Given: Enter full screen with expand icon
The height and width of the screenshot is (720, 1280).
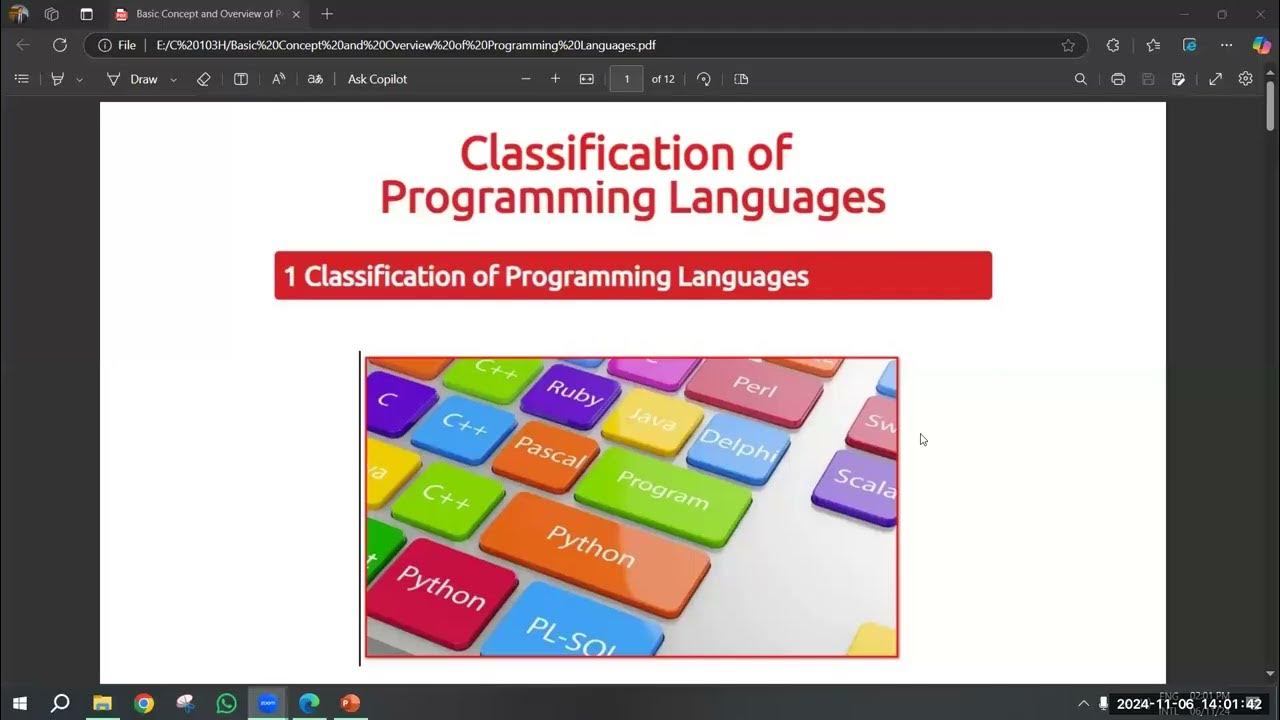Looking at the screenshot, I should coord(1215,79).
